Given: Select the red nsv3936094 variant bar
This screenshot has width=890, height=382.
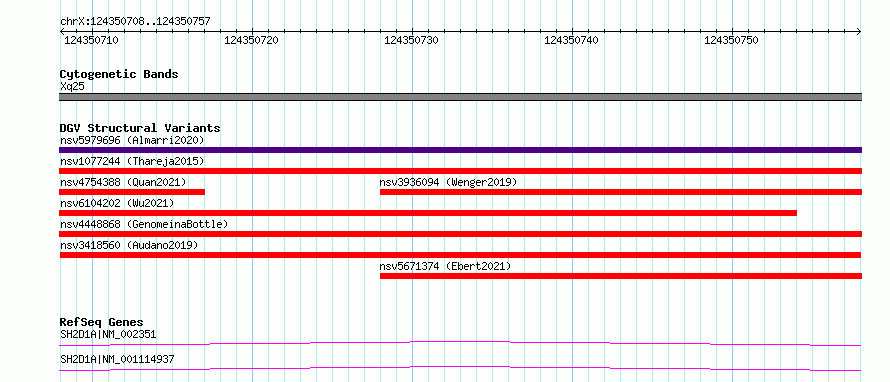Looking at the screenshot, I should [x=621, y=192].
